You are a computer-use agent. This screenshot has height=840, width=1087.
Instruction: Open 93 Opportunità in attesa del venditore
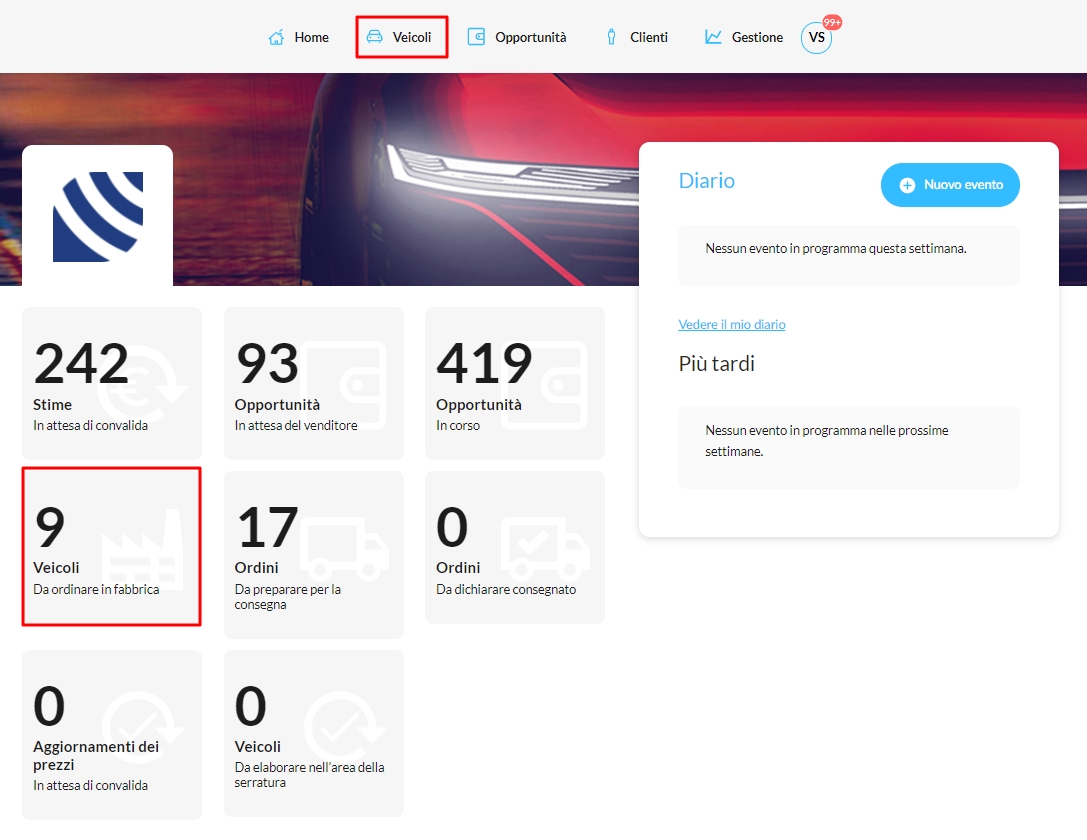tap(313, 383)
